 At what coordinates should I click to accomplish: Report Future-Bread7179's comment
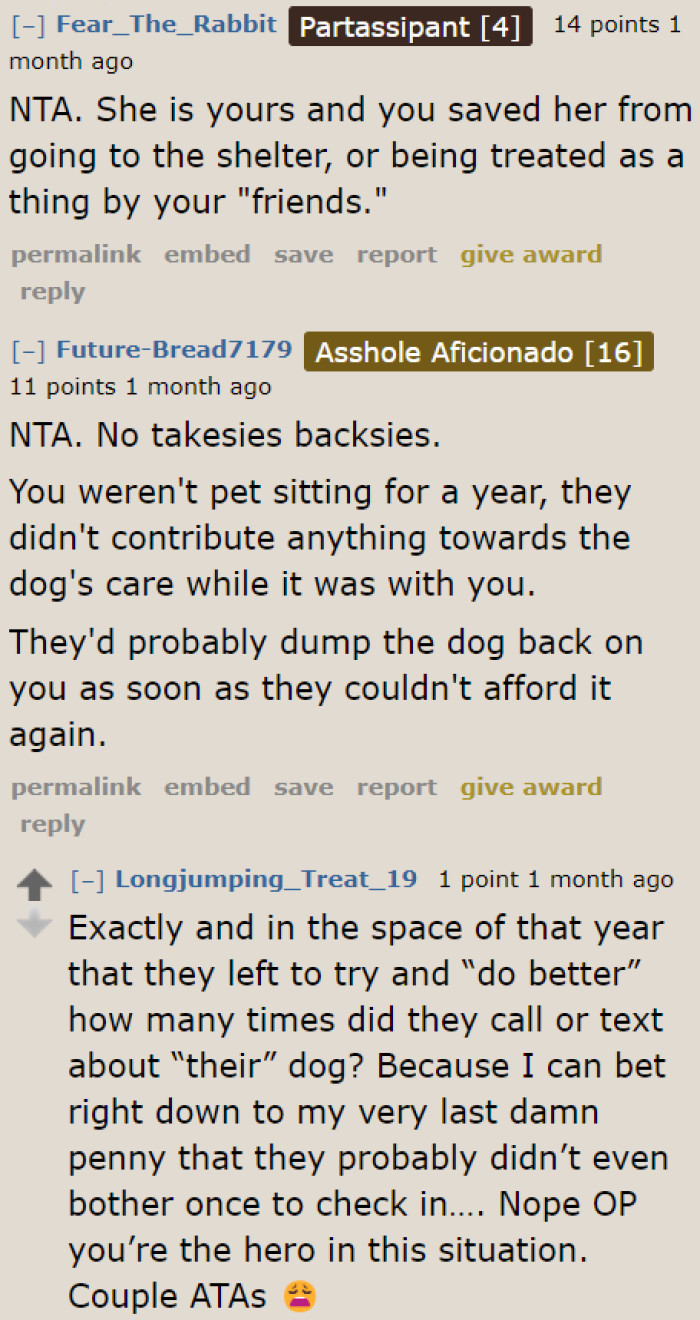396,787
